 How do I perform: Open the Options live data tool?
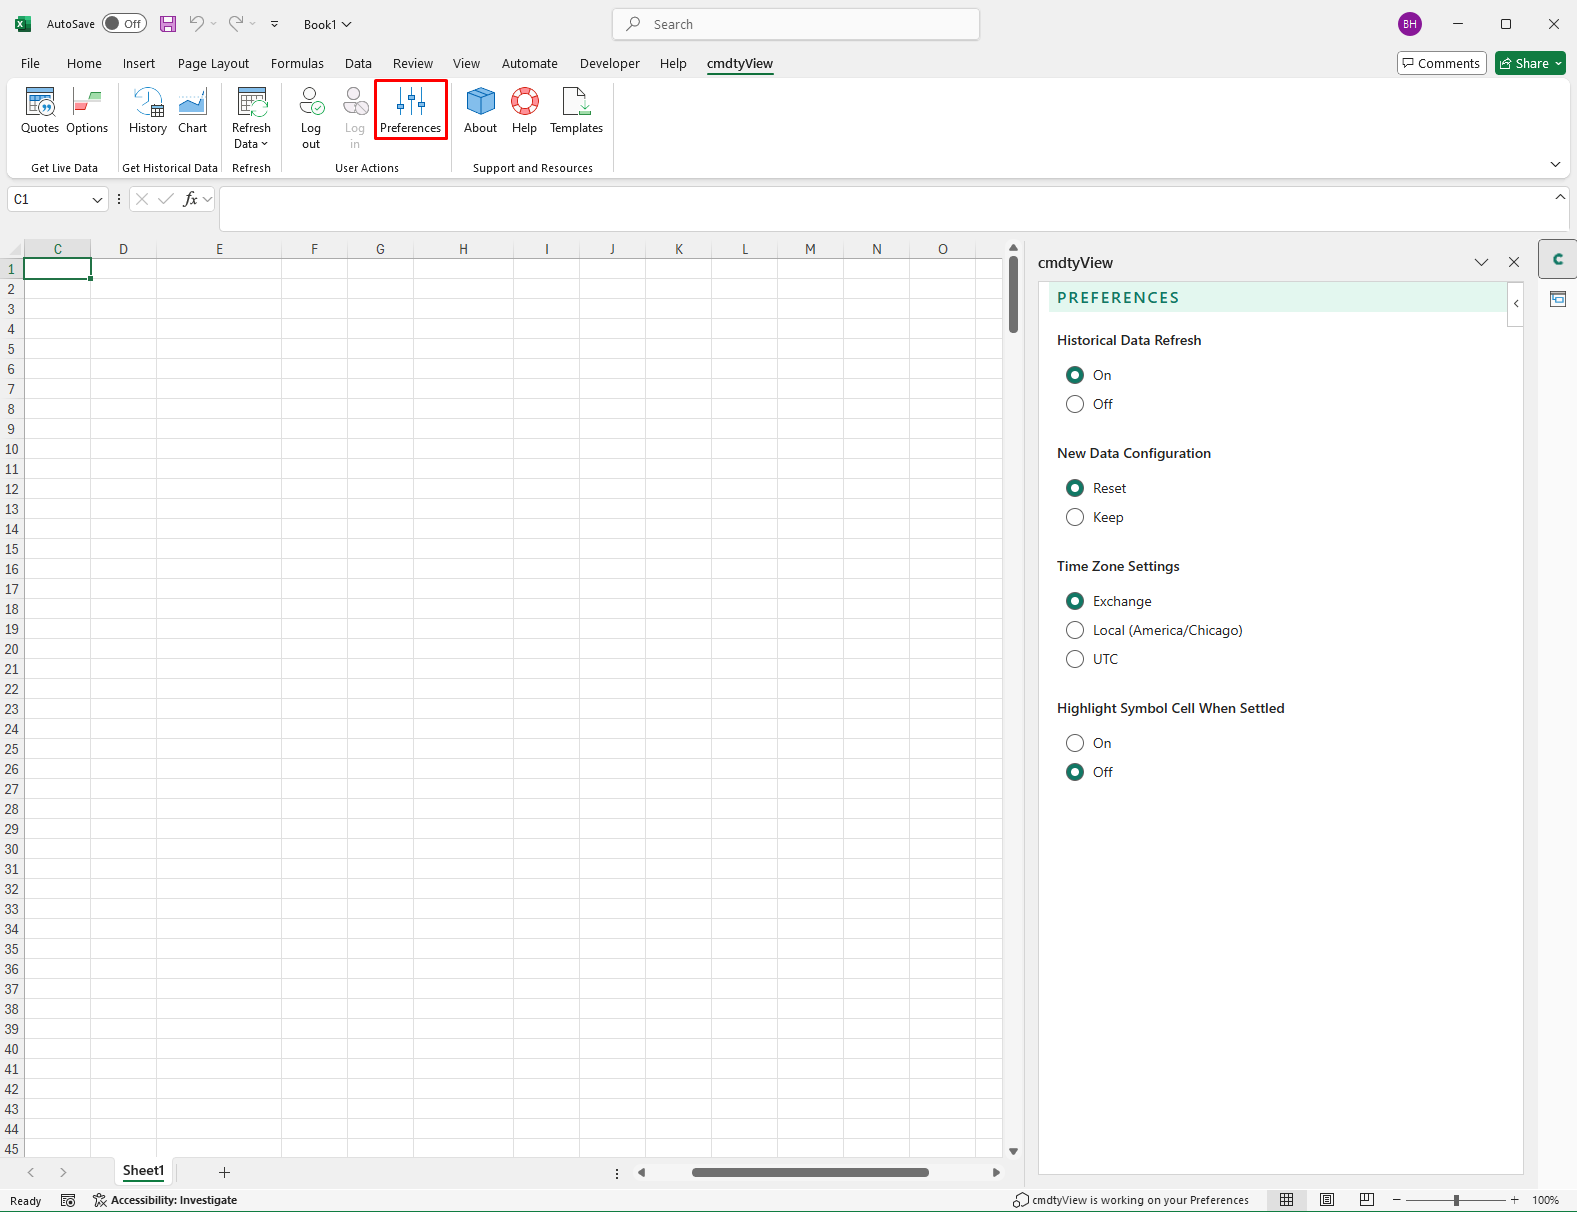coord(87,111)
